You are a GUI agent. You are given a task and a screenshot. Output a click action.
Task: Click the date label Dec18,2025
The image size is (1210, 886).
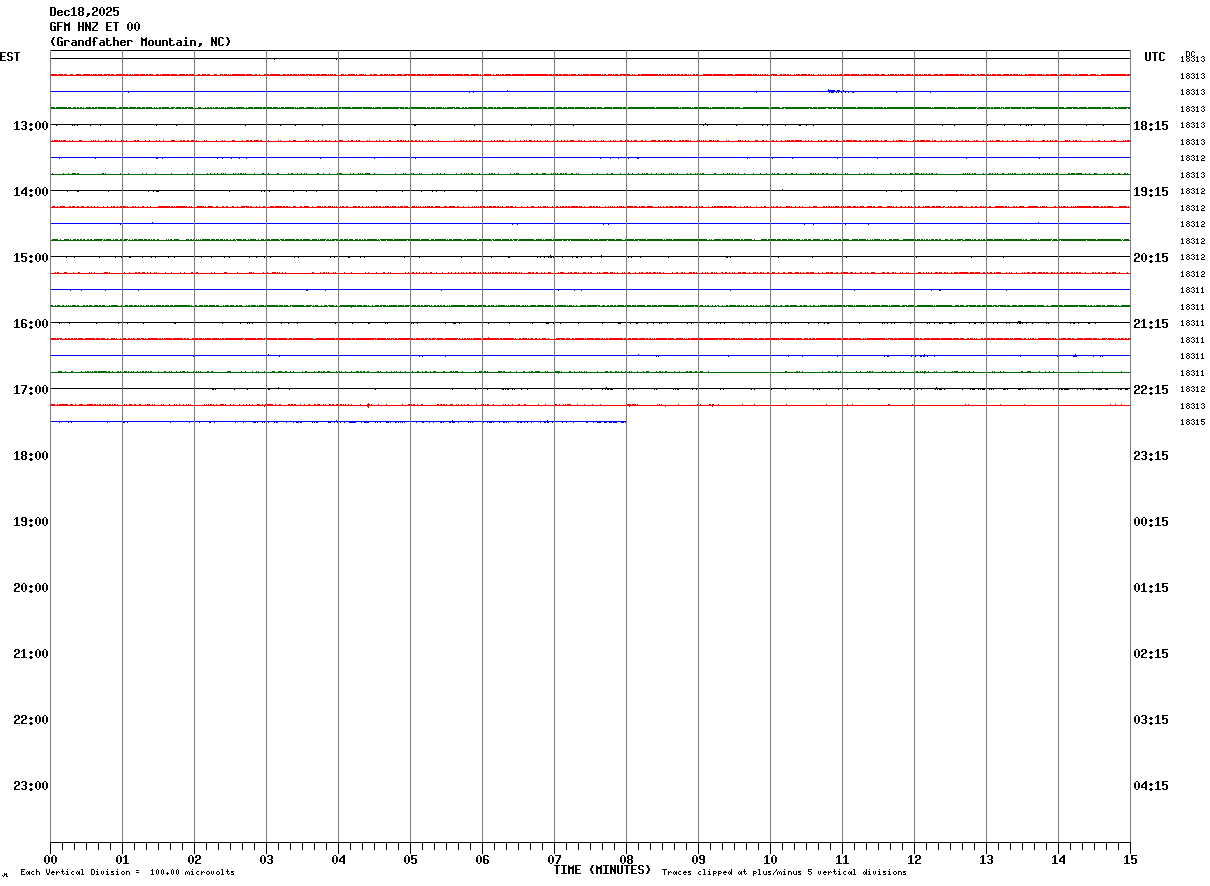(84, 12)
